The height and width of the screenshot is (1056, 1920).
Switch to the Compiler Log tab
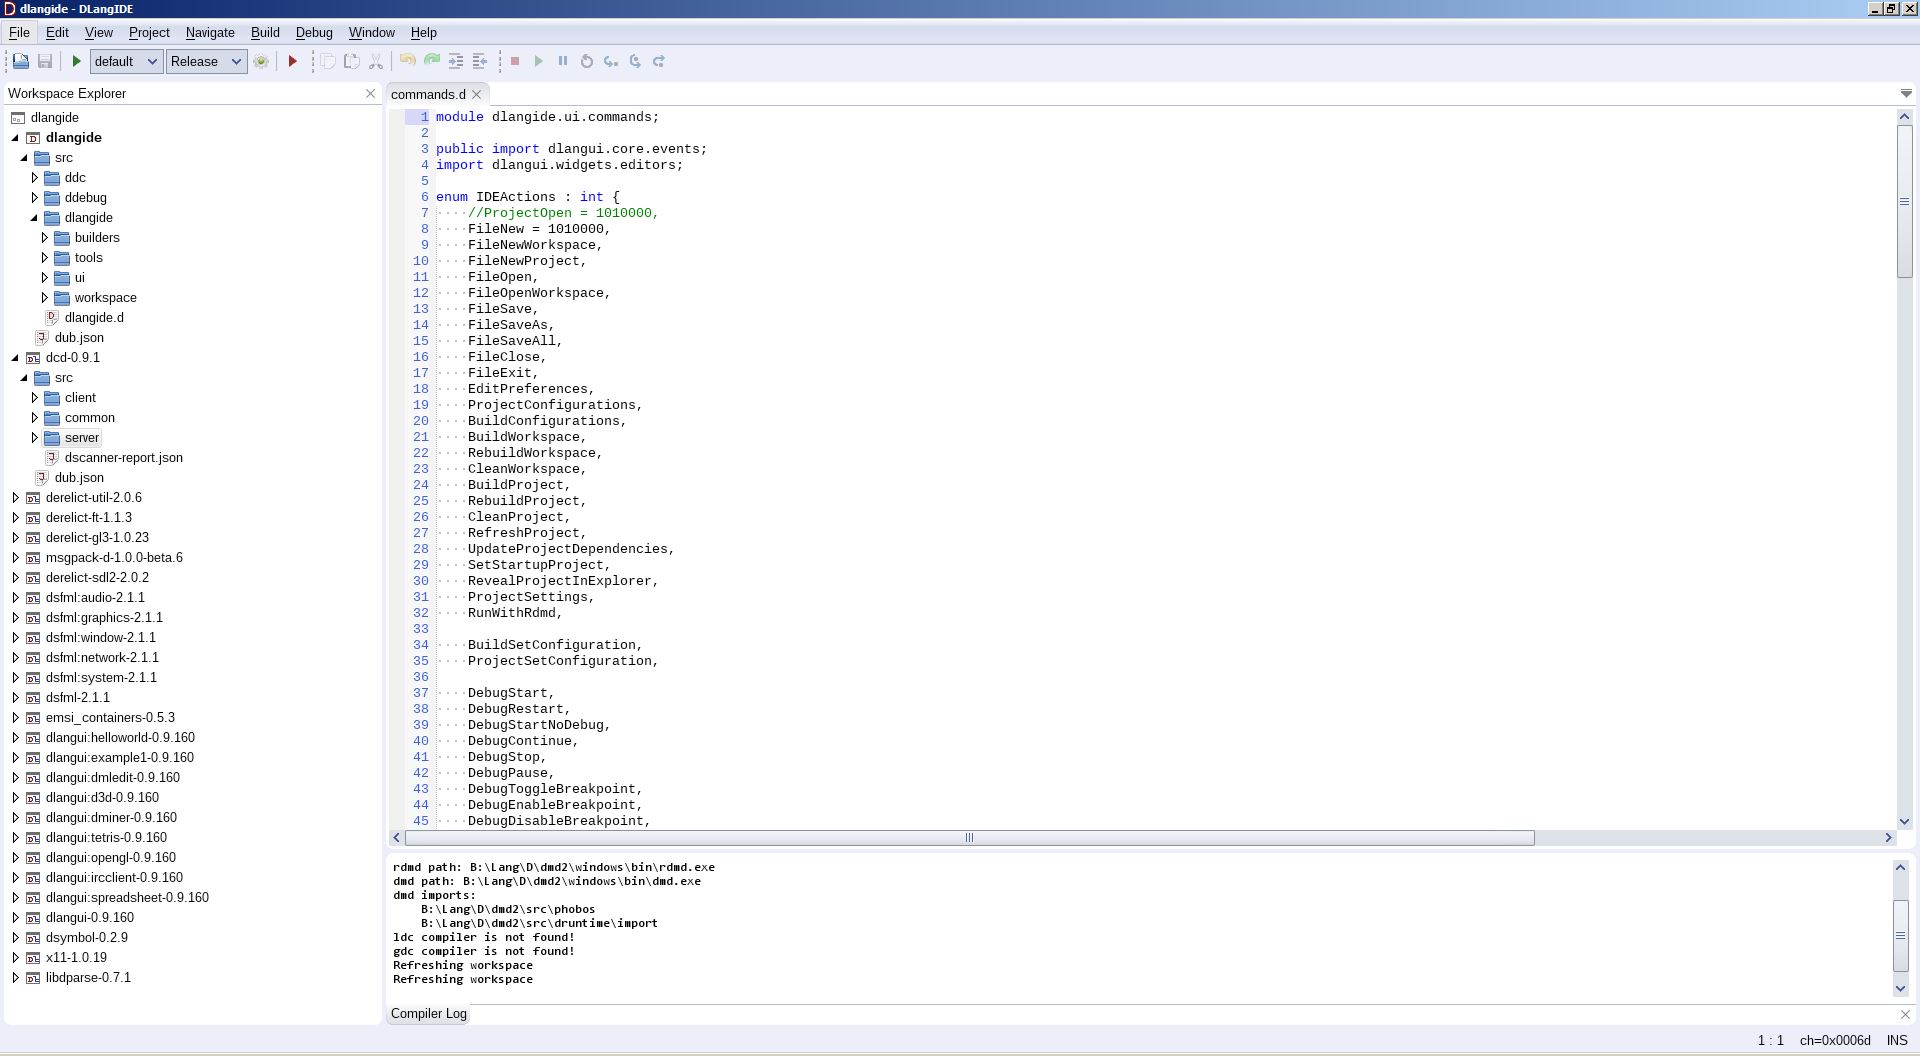coord(429,1013)
